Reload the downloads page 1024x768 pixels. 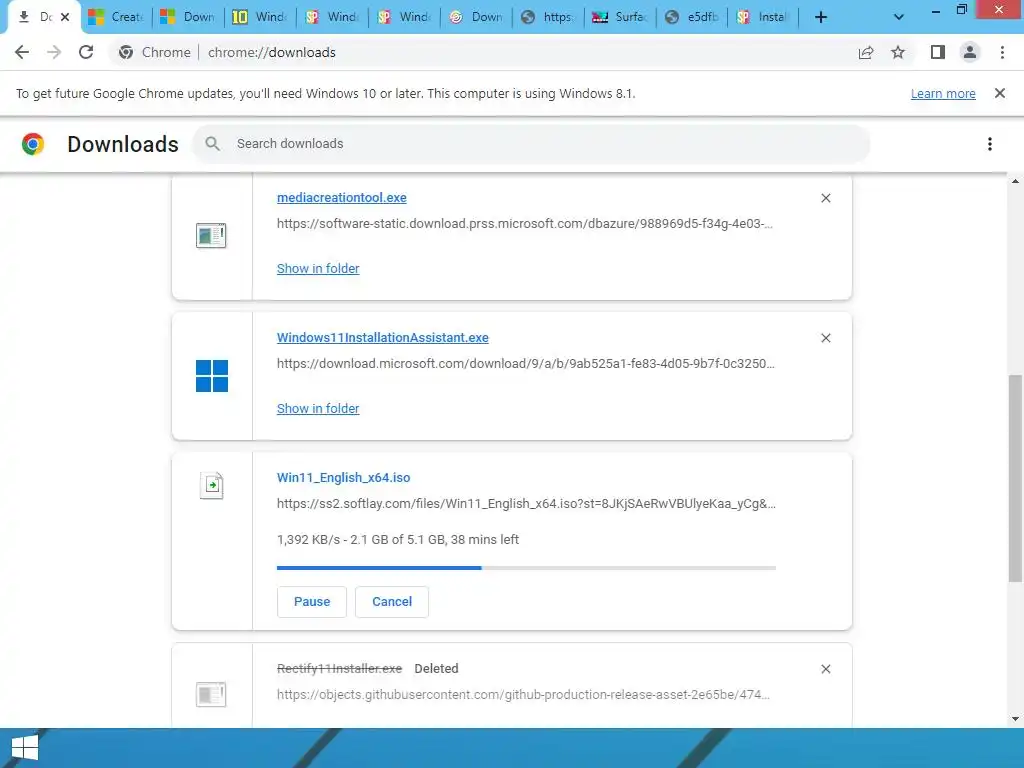click(x=86, y=52)
